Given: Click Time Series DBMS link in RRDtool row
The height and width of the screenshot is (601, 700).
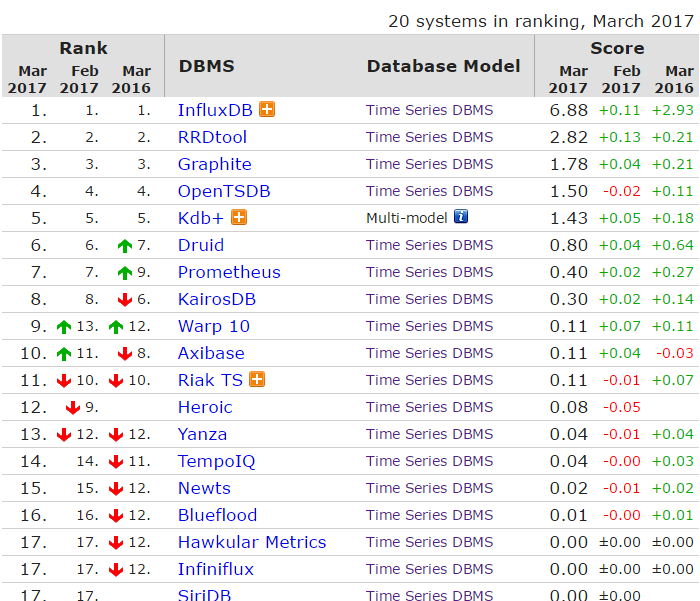Looking at the screenshot, I should [x=429, y=137].
